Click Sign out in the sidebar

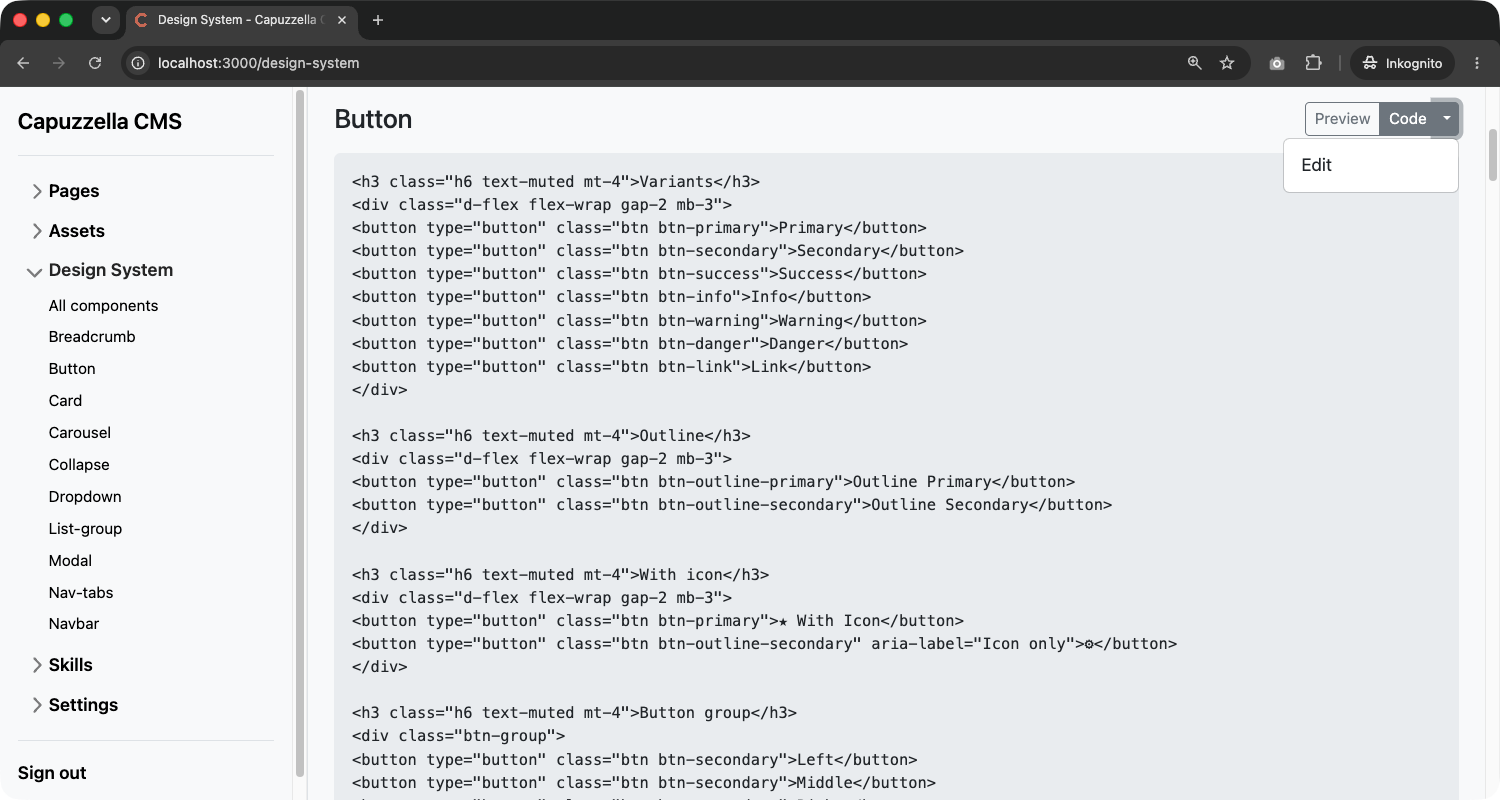tap(52, 773)
